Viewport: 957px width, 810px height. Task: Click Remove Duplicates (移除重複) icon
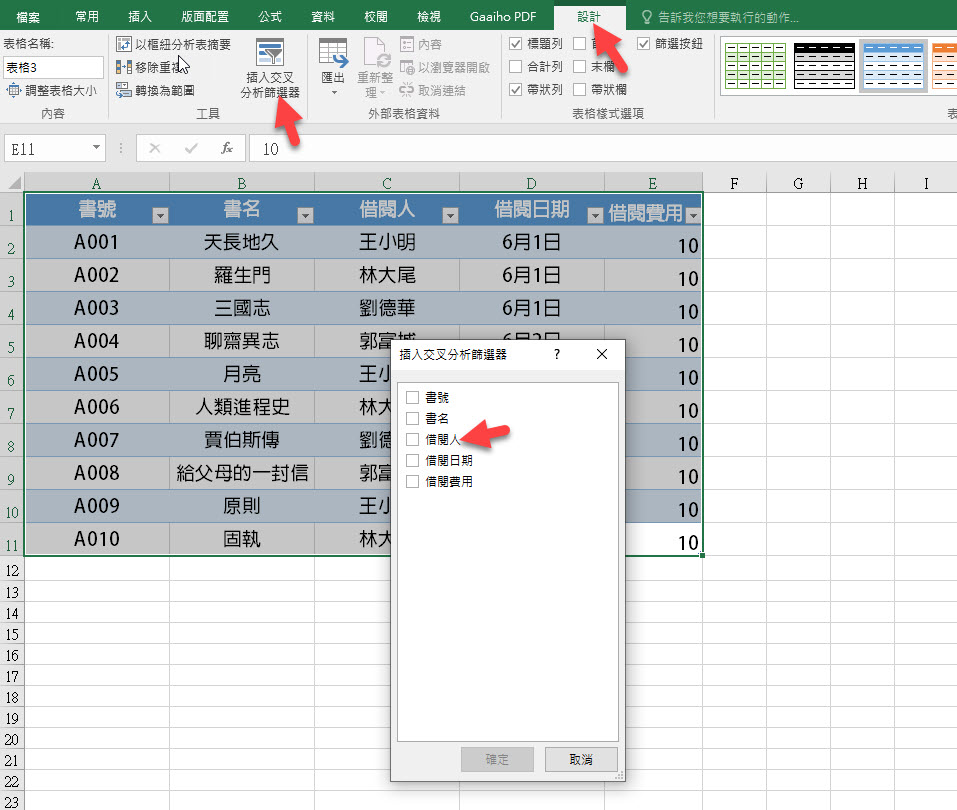point(124,67)
